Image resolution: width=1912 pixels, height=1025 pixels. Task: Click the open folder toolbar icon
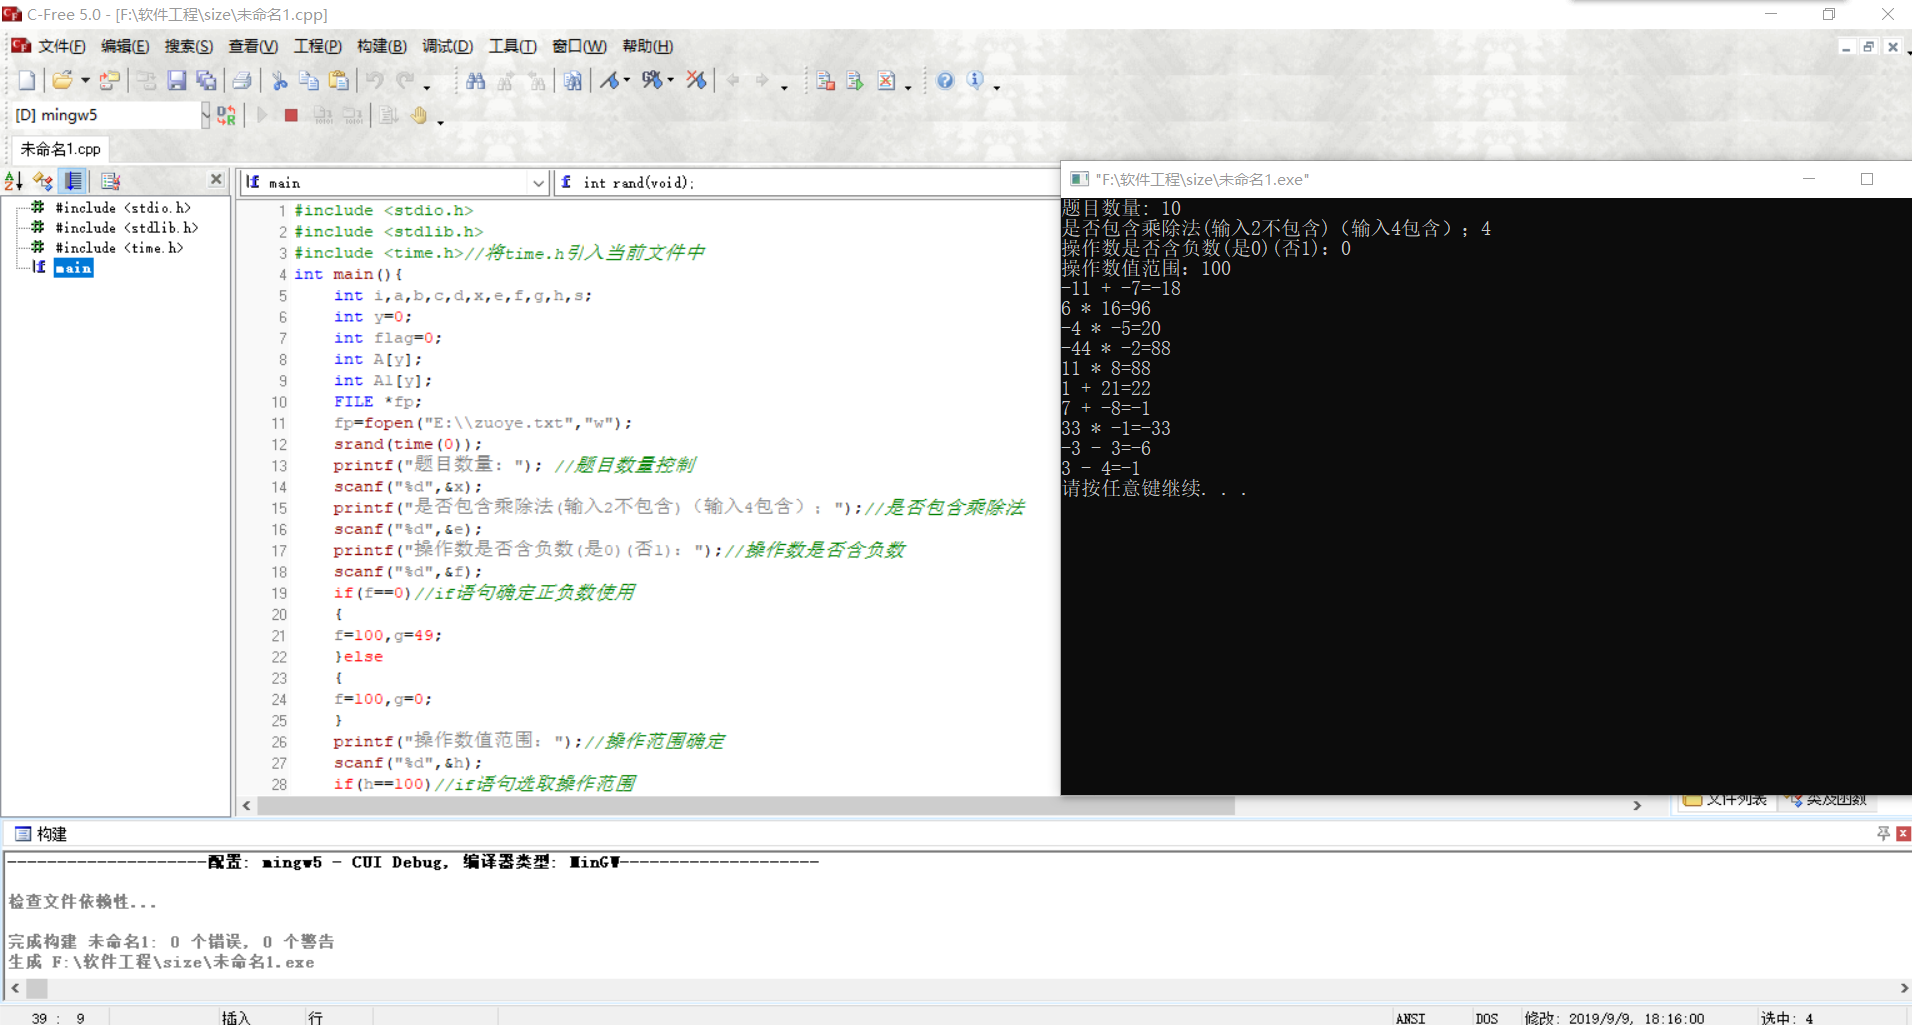pyautogui.click(x=62, y=81)
